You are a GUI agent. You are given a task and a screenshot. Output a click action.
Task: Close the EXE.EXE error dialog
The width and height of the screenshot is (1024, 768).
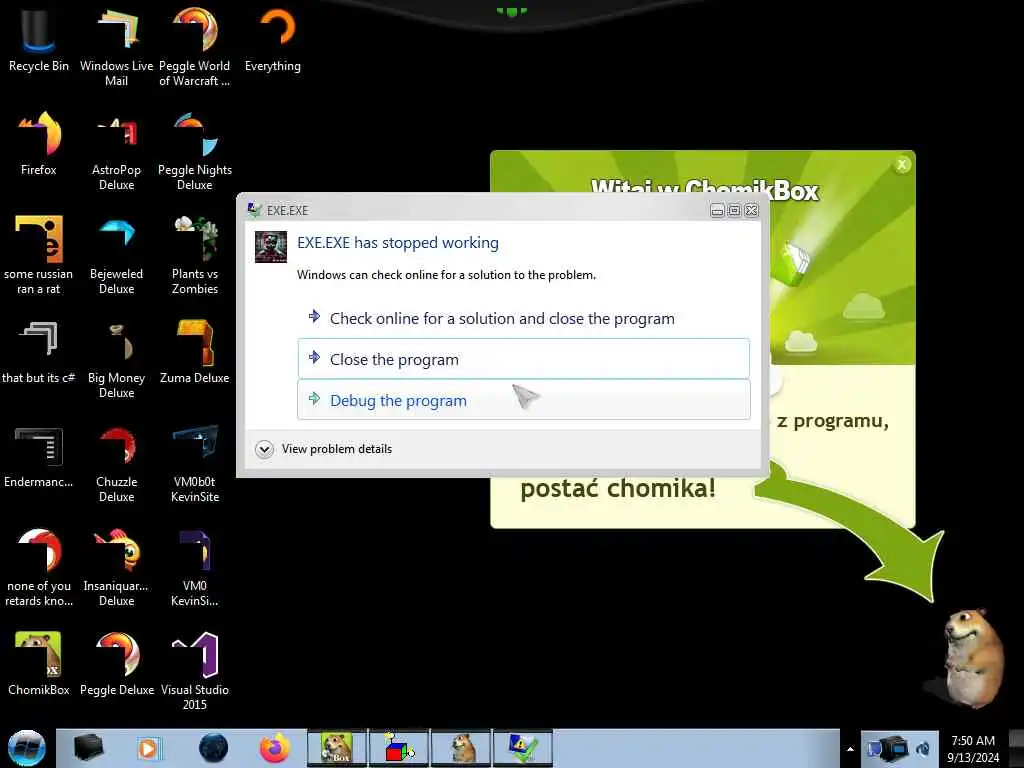tap(752, 210)
